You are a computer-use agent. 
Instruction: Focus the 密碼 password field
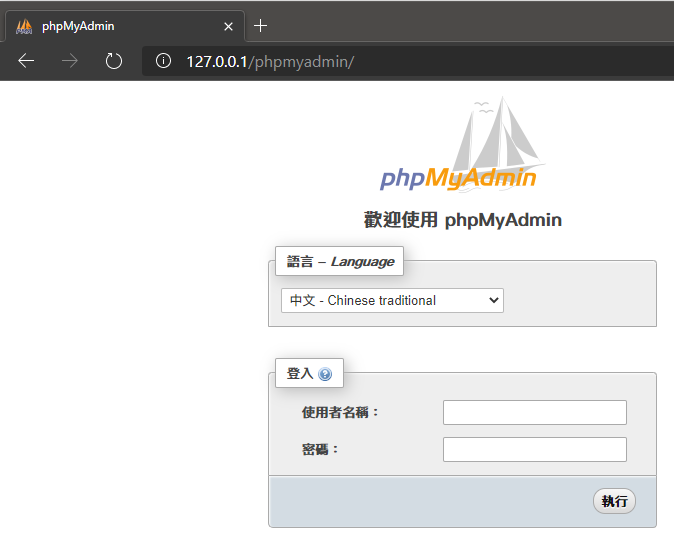[x=534, y=449]
